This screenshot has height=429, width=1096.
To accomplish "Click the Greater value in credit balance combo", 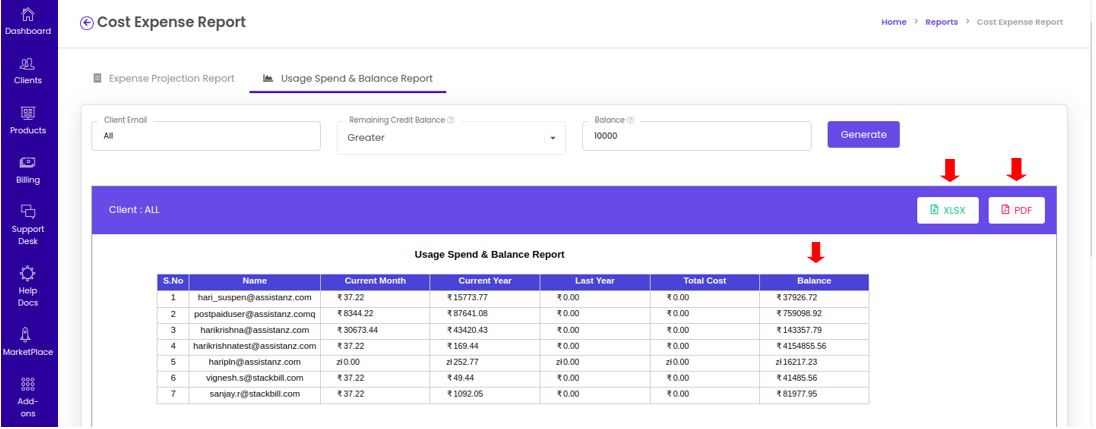I will (366, 138).
